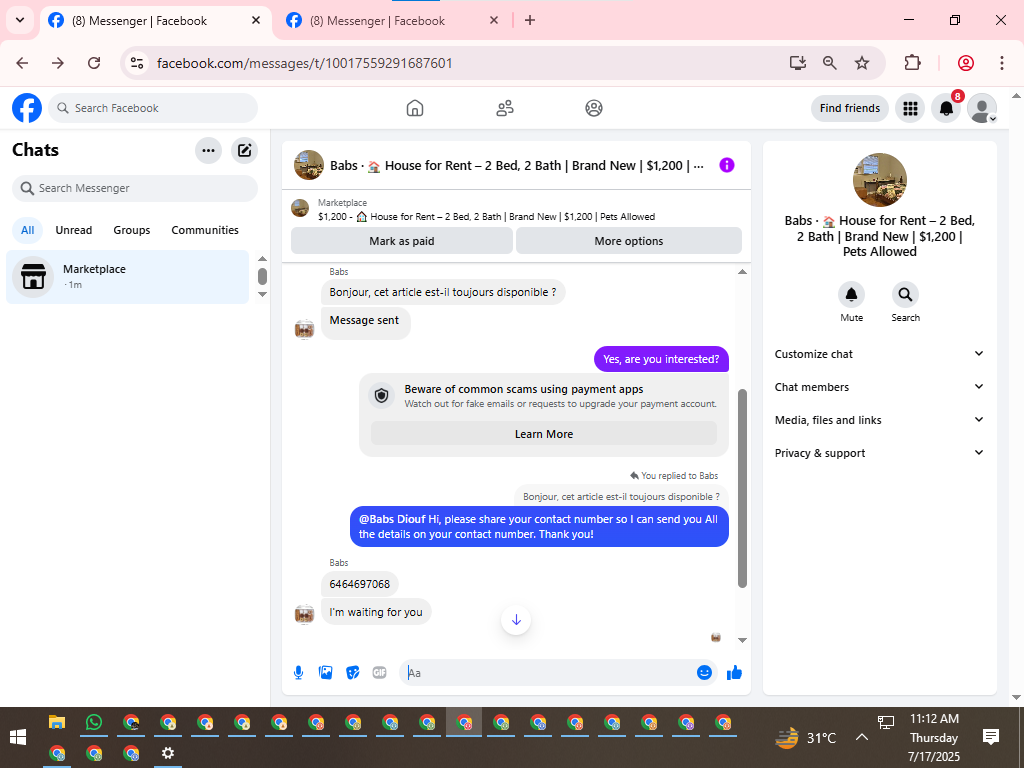1024x768 pixels.
Task: Choose a sticker icon in composer
Action: [x=353, y=673]
